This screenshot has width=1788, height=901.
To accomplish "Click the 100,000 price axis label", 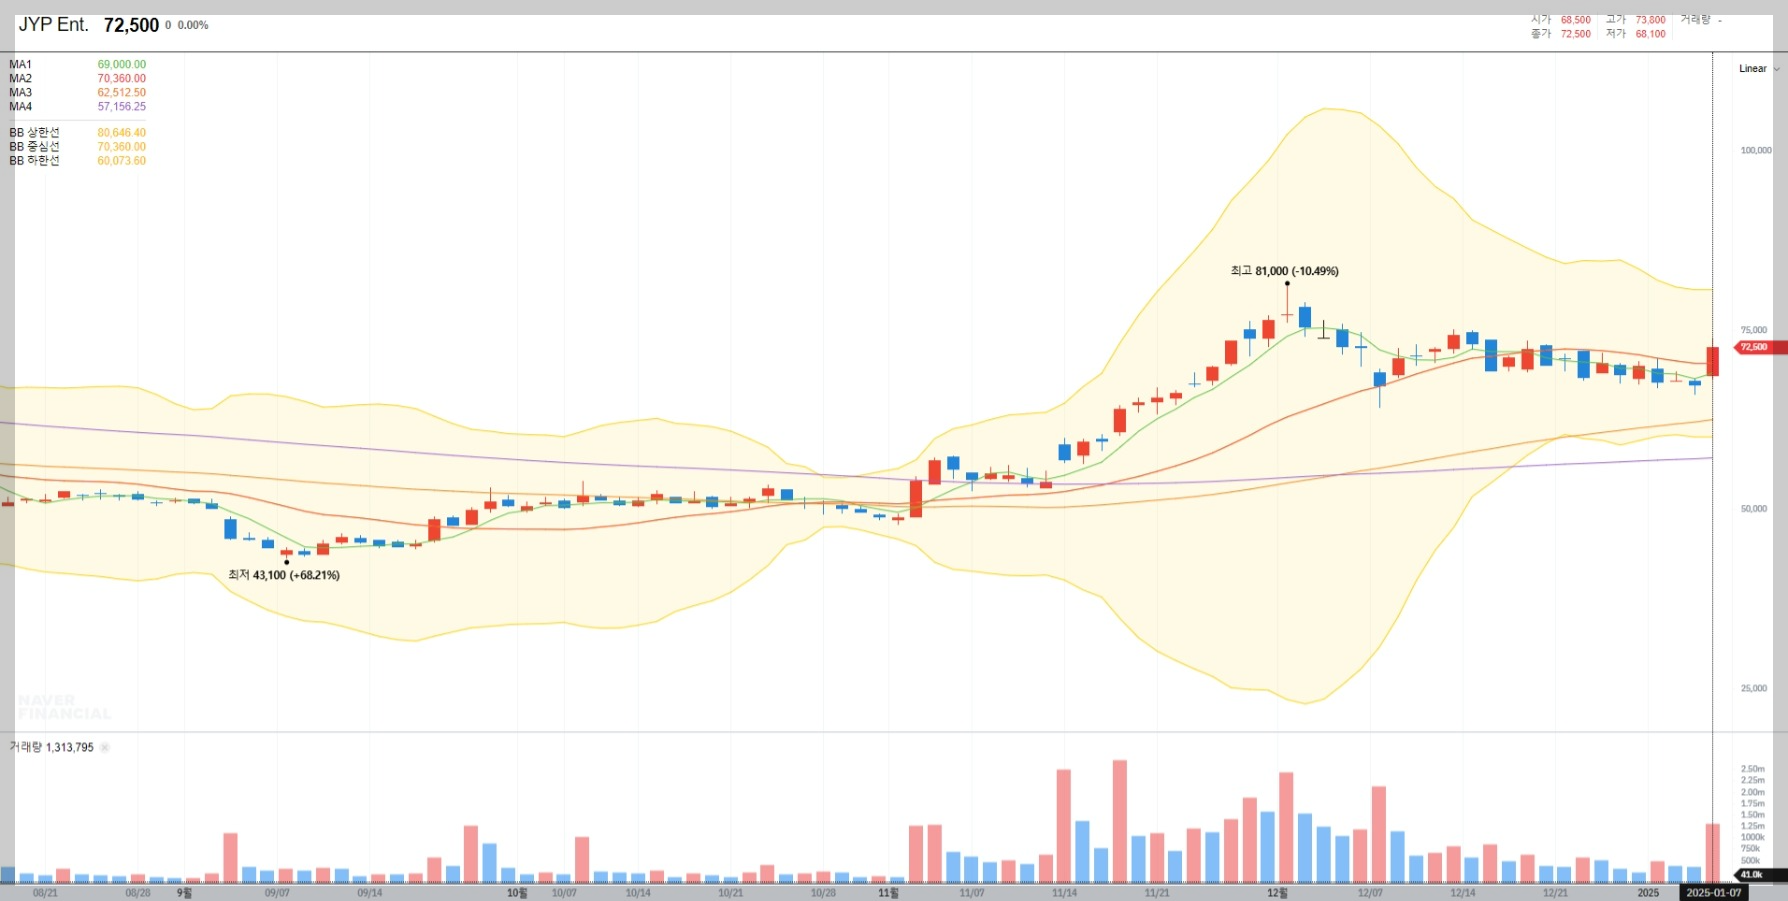I will (1755, 151).
